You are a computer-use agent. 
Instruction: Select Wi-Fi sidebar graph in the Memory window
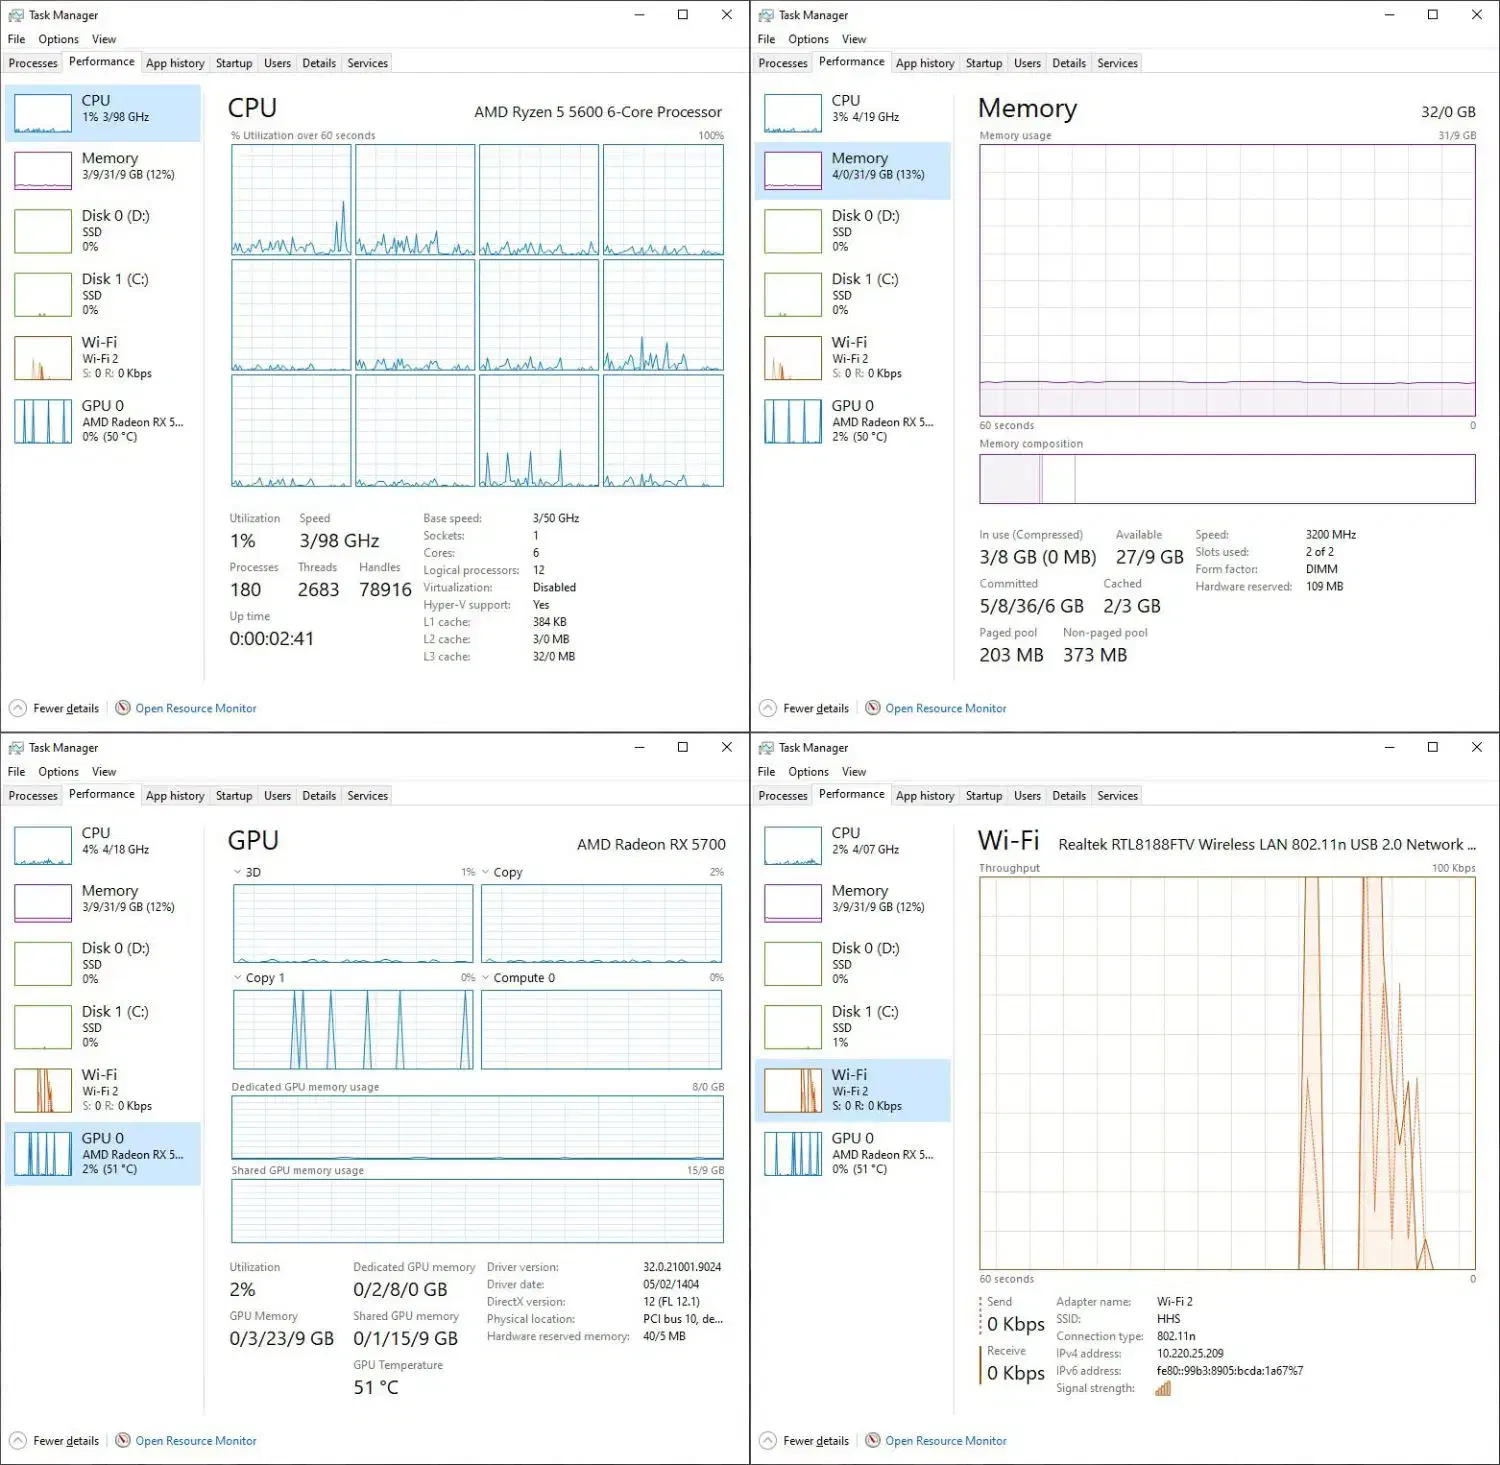(x=793, y=358)
